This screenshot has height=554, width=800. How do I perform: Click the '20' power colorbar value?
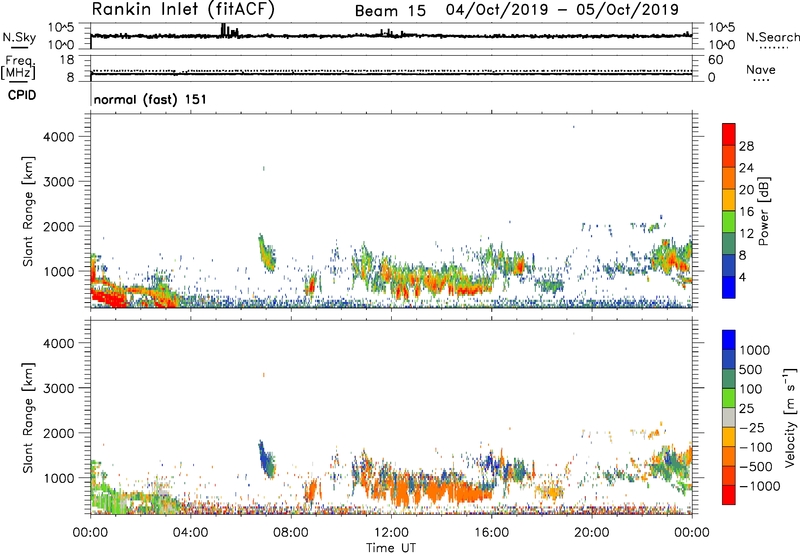point(746,190)
